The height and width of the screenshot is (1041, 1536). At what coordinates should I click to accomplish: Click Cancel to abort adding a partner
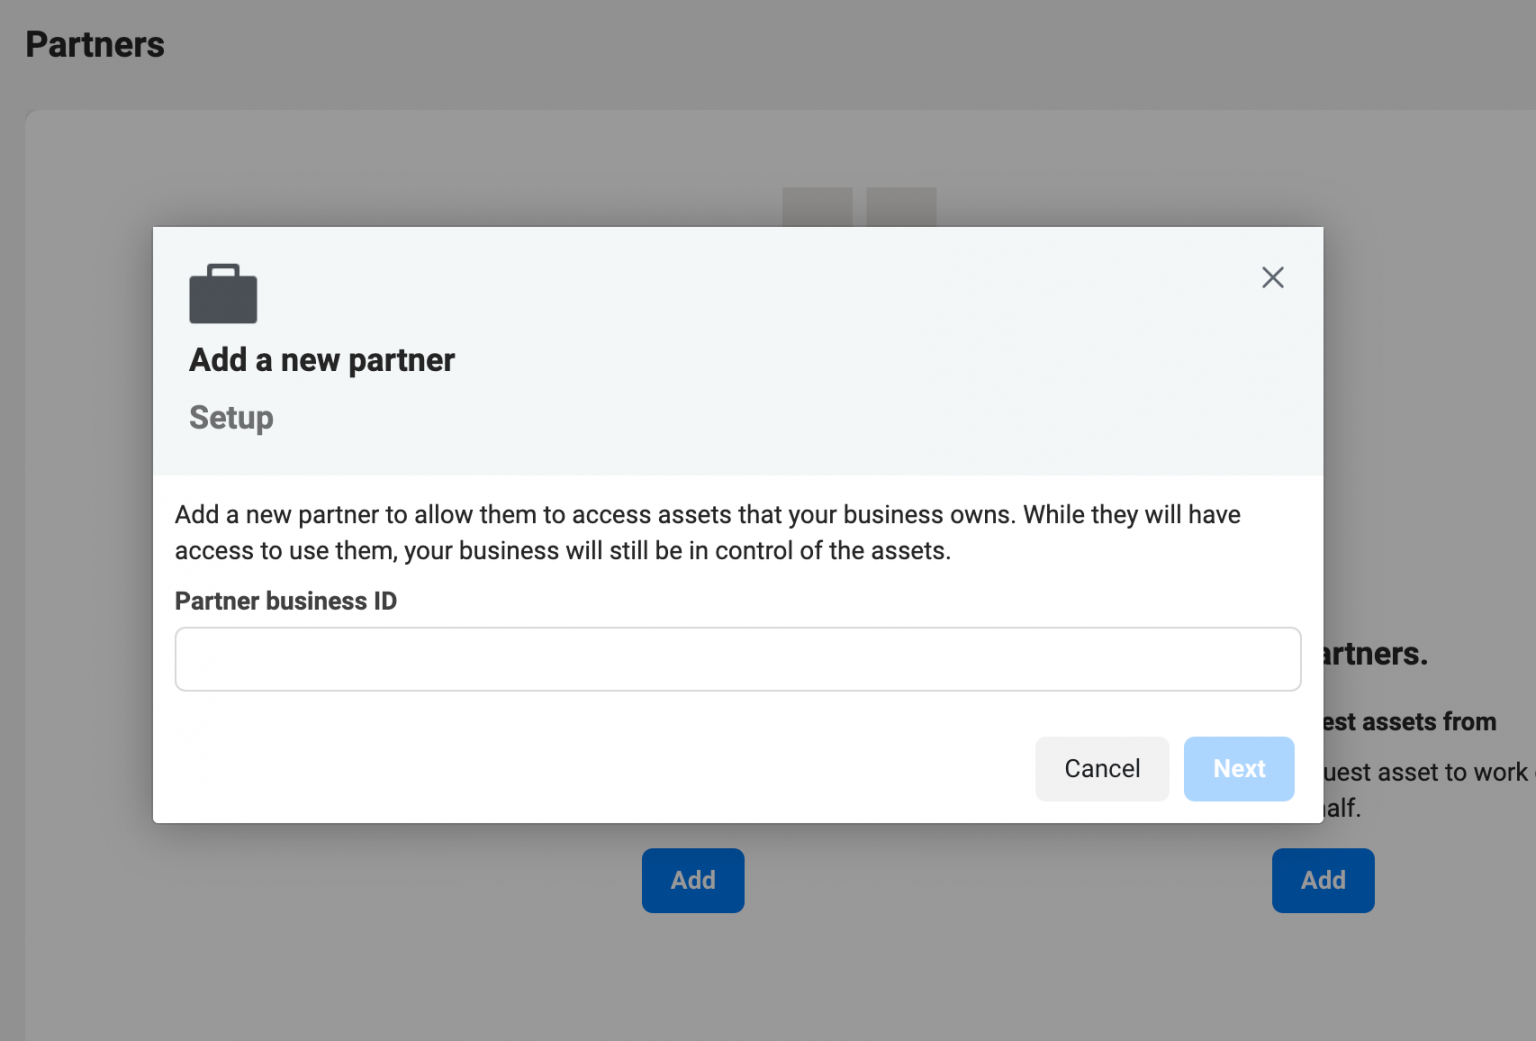[1101, 768]
